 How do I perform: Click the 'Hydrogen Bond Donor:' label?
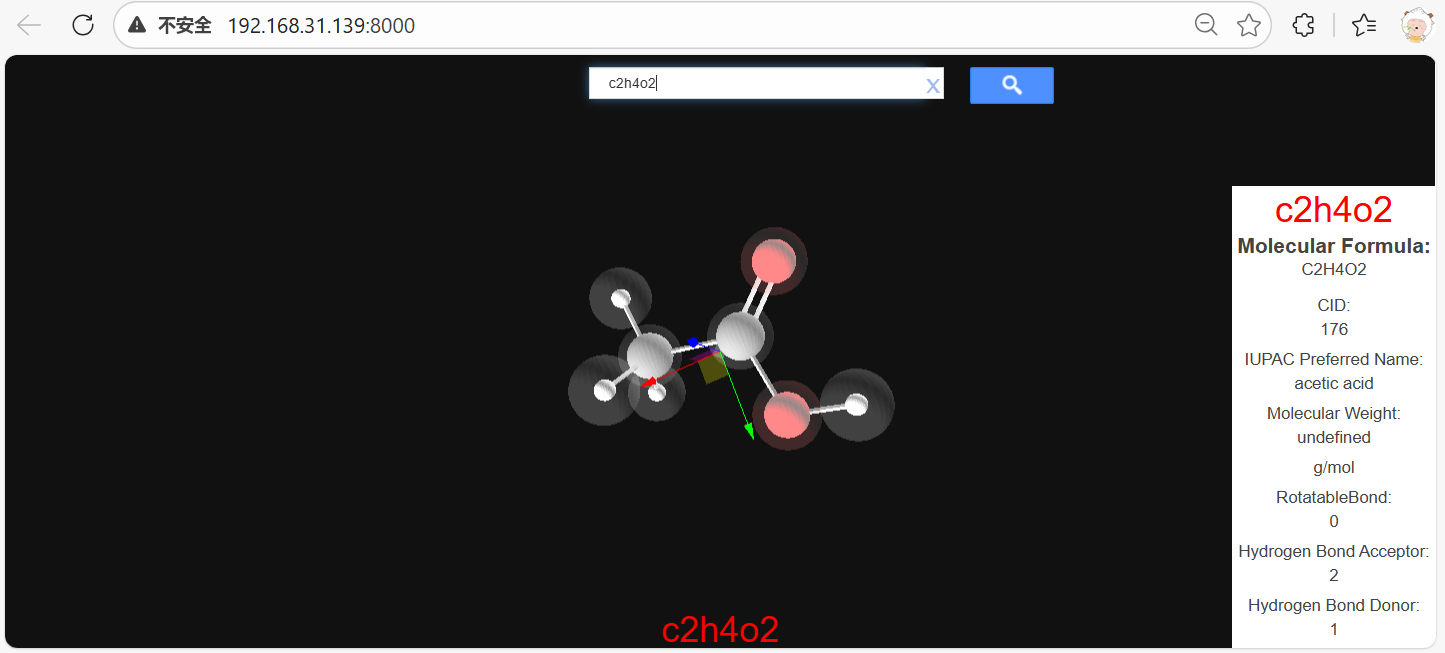[x=1334, y=605]
